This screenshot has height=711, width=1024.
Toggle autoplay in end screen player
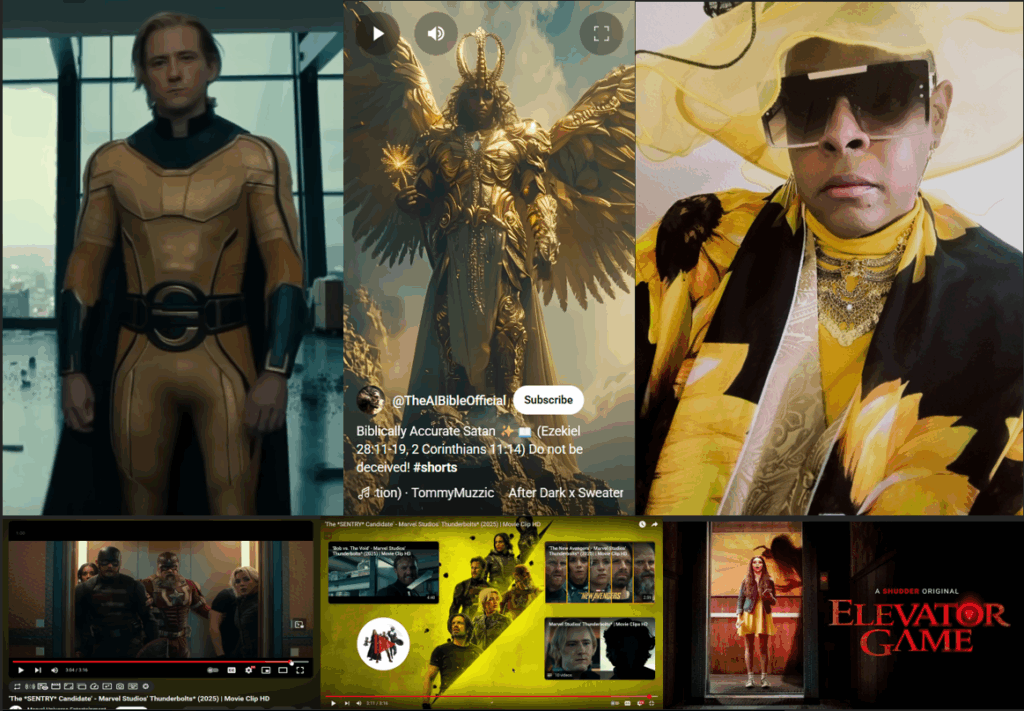click(x=615, y=703)
